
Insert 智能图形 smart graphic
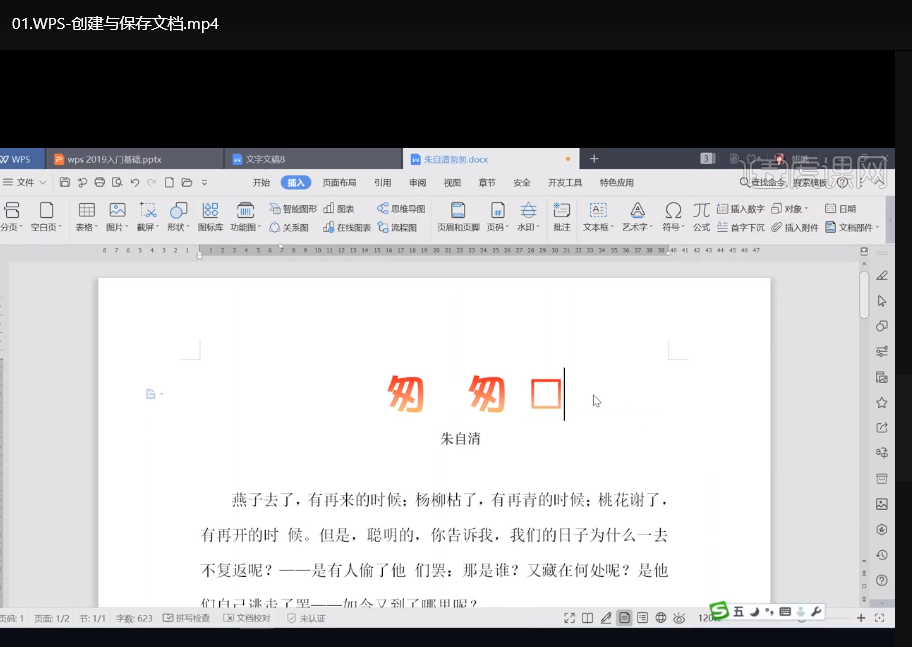(293, 208)
